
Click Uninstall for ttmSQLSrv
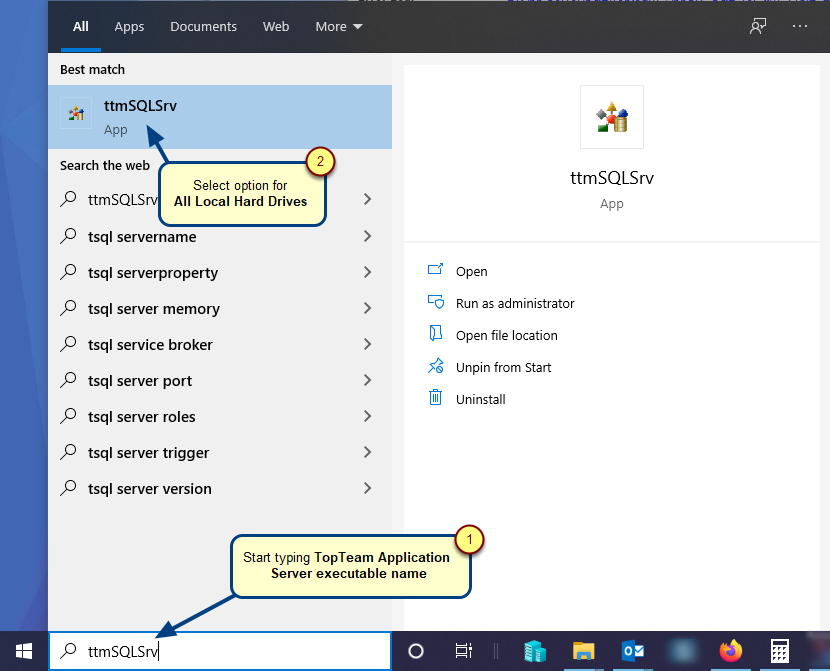click(x=481, y=399)
